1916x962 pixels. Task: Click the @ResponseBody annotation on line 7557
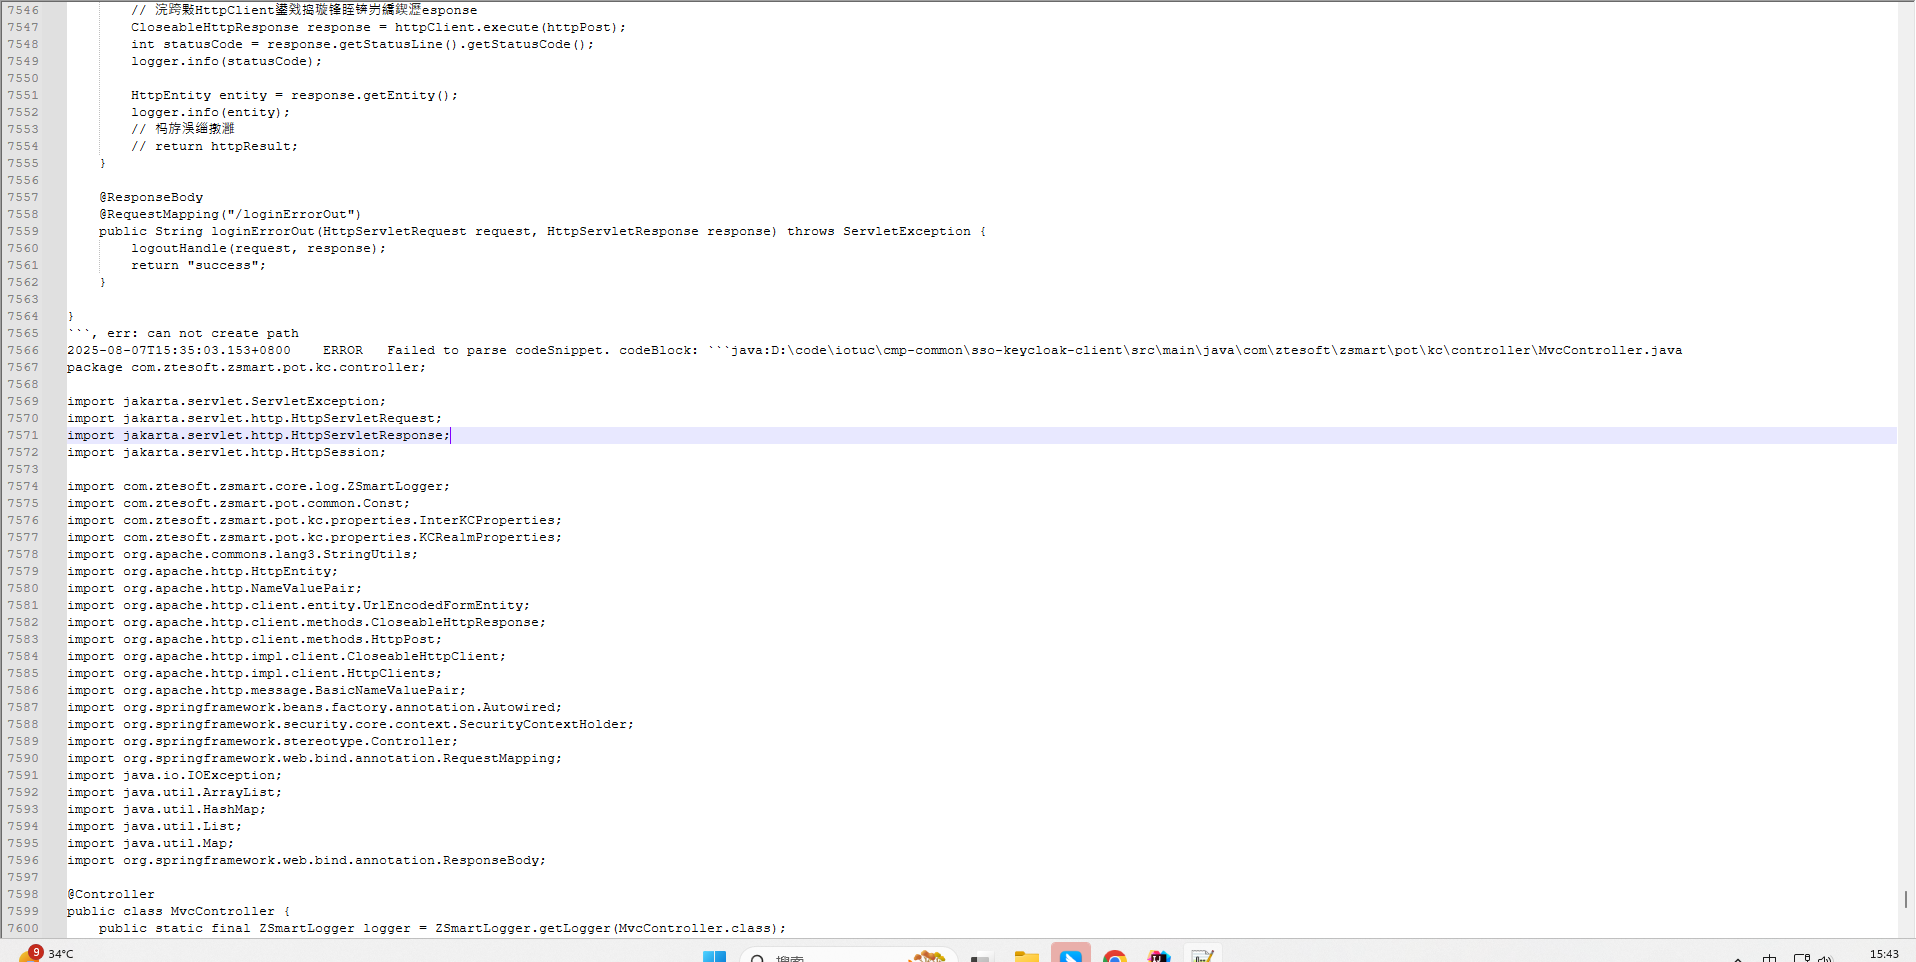151,197
